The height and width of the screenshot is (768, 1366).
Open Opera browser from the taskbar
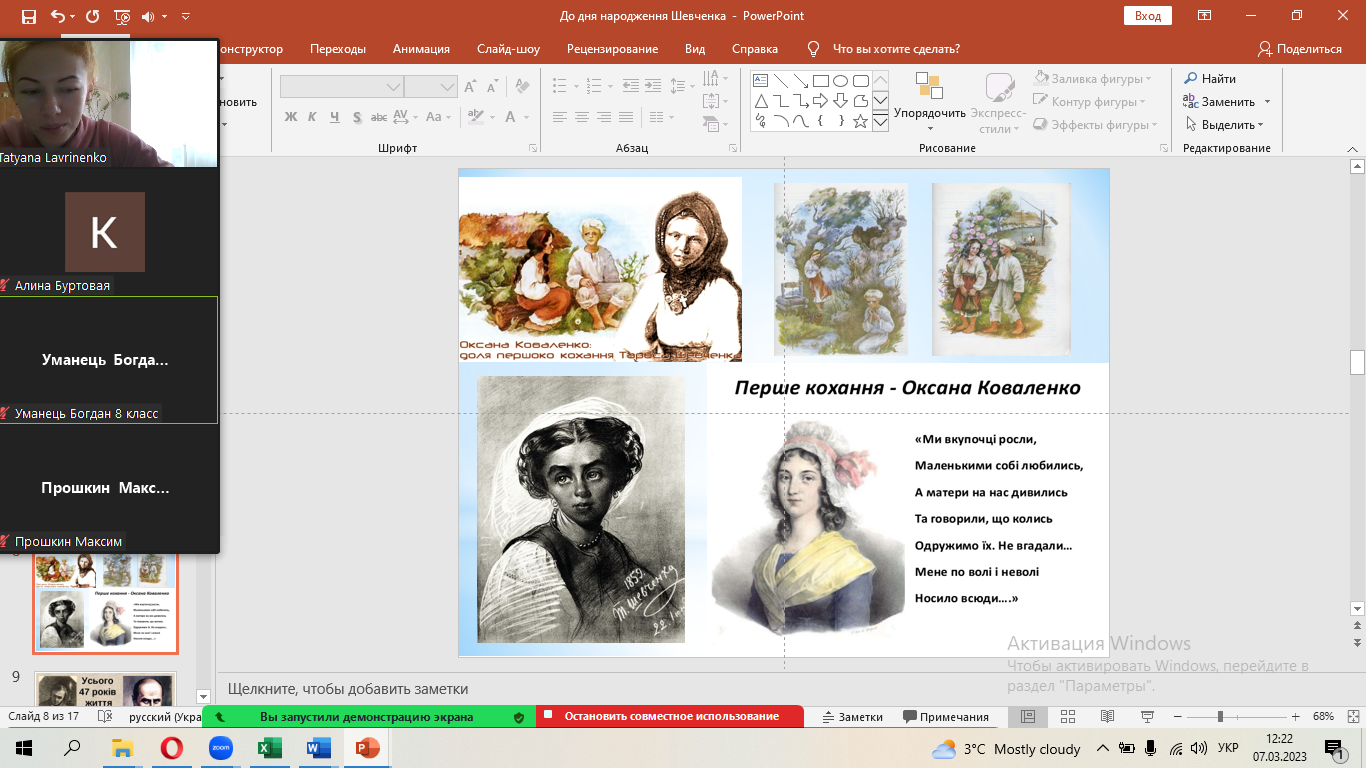point(172,748)
